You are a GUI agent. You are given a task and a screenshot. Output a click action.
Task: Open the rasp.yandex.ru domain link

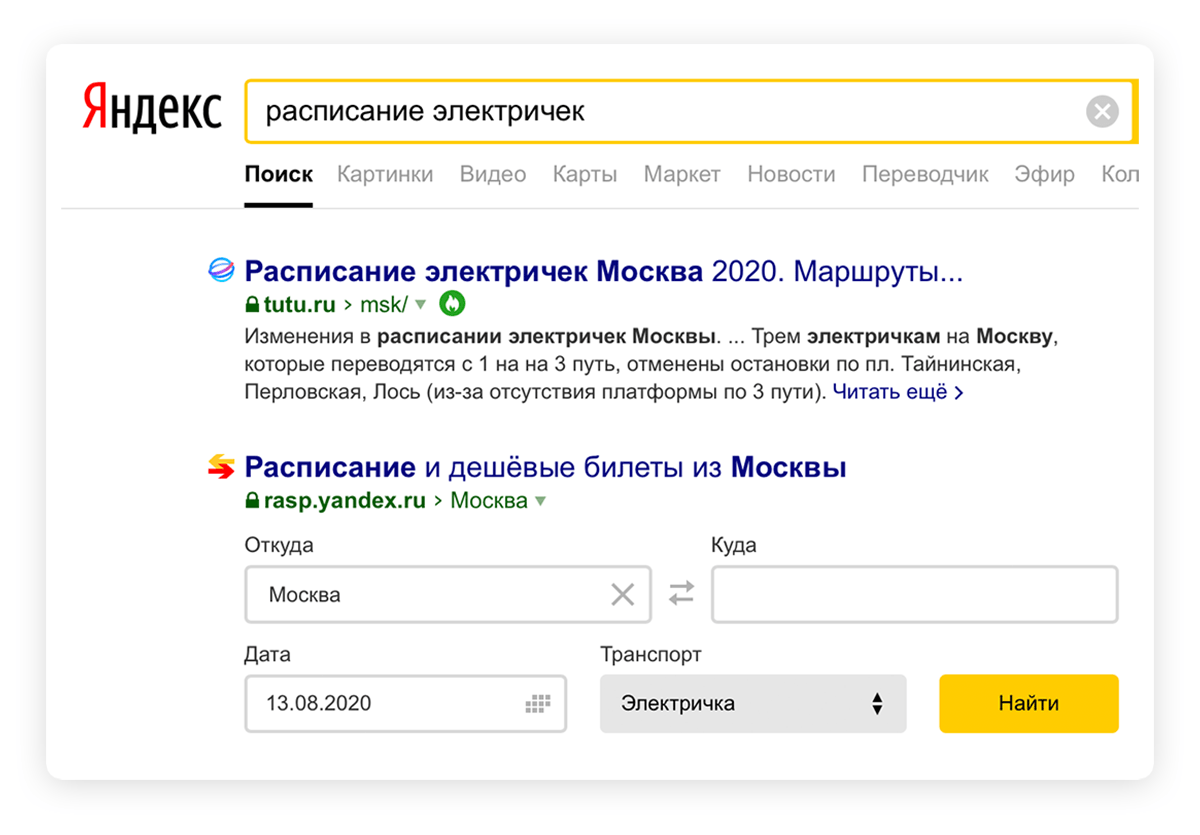pyautogui.click(x=345, y=501)
